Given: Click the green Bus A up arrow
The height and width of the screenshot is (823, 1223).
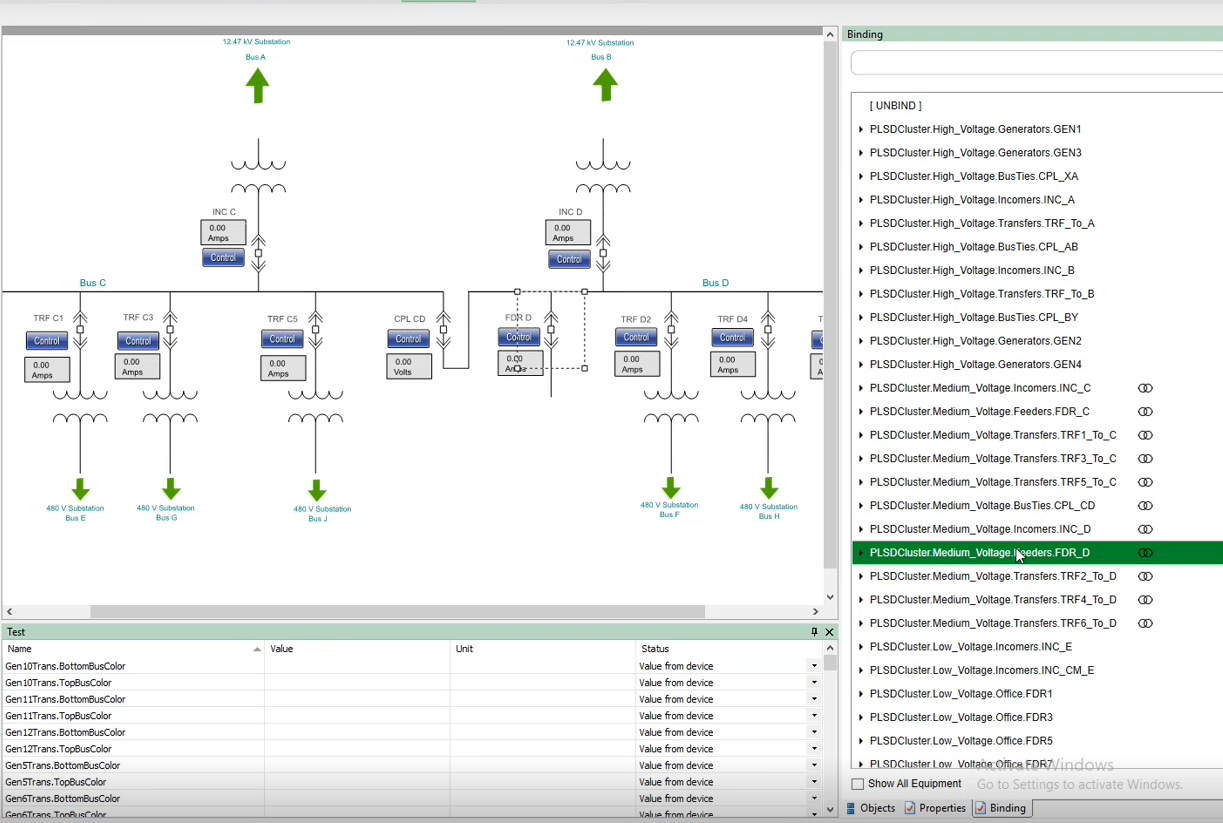Looking at the screenshot, I should pyautogui.click(x=257, y=86).
